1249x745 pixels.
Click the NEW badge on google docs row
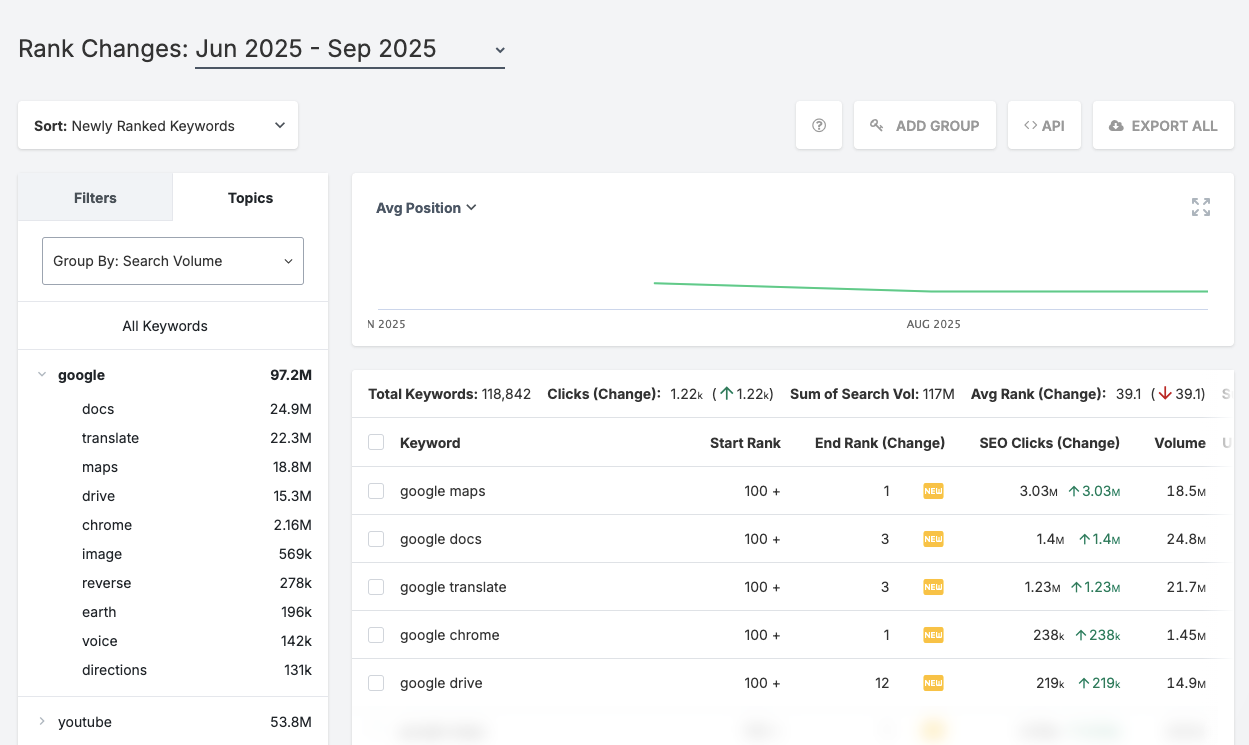point(933,539)
